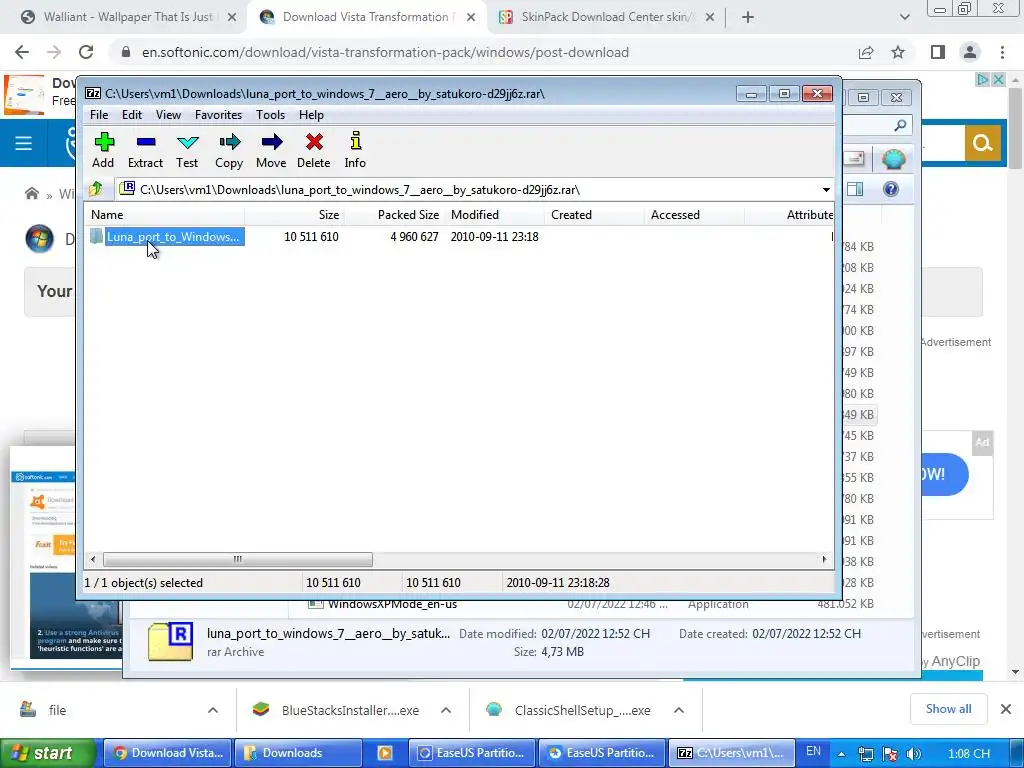Sort by Created column header

594,215
